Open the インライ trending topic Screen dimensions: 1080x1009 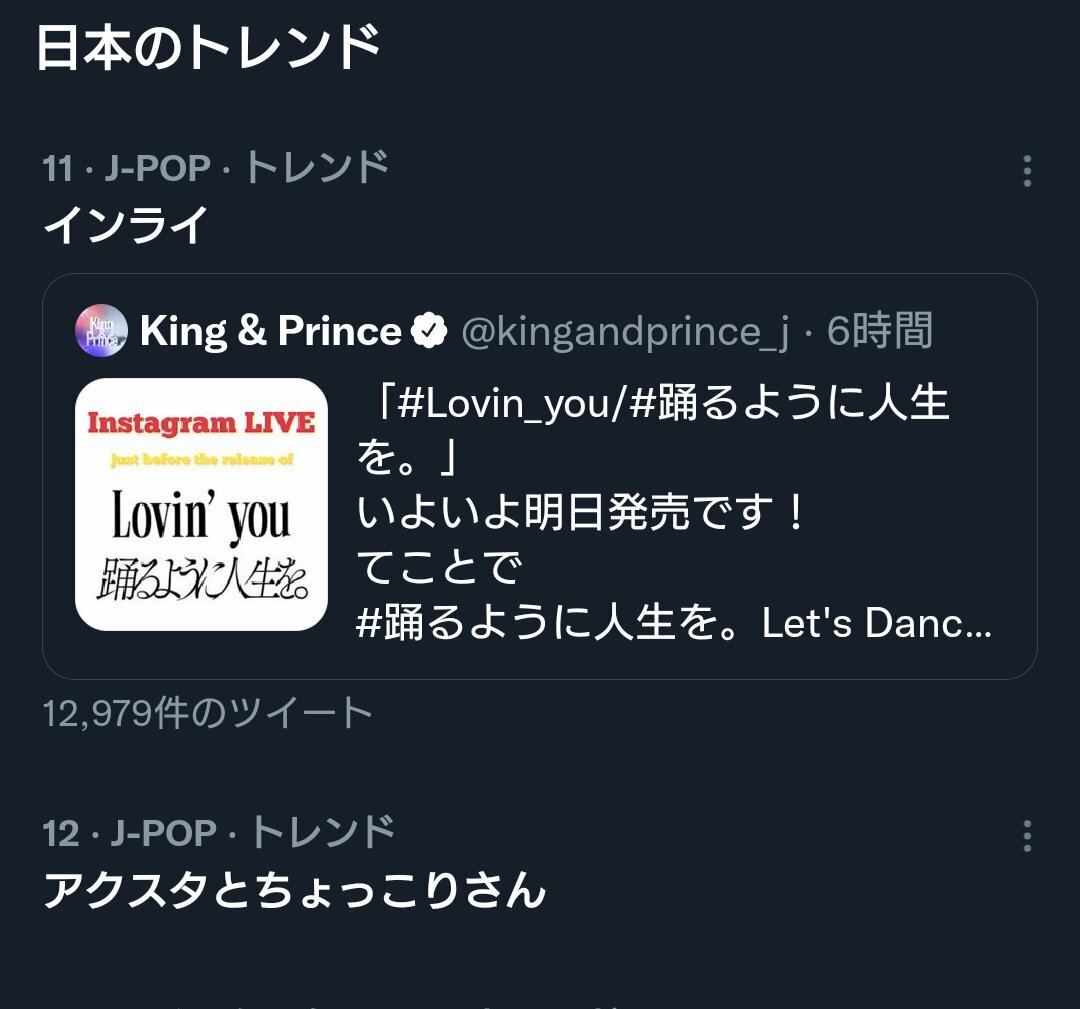click(126, 224)
